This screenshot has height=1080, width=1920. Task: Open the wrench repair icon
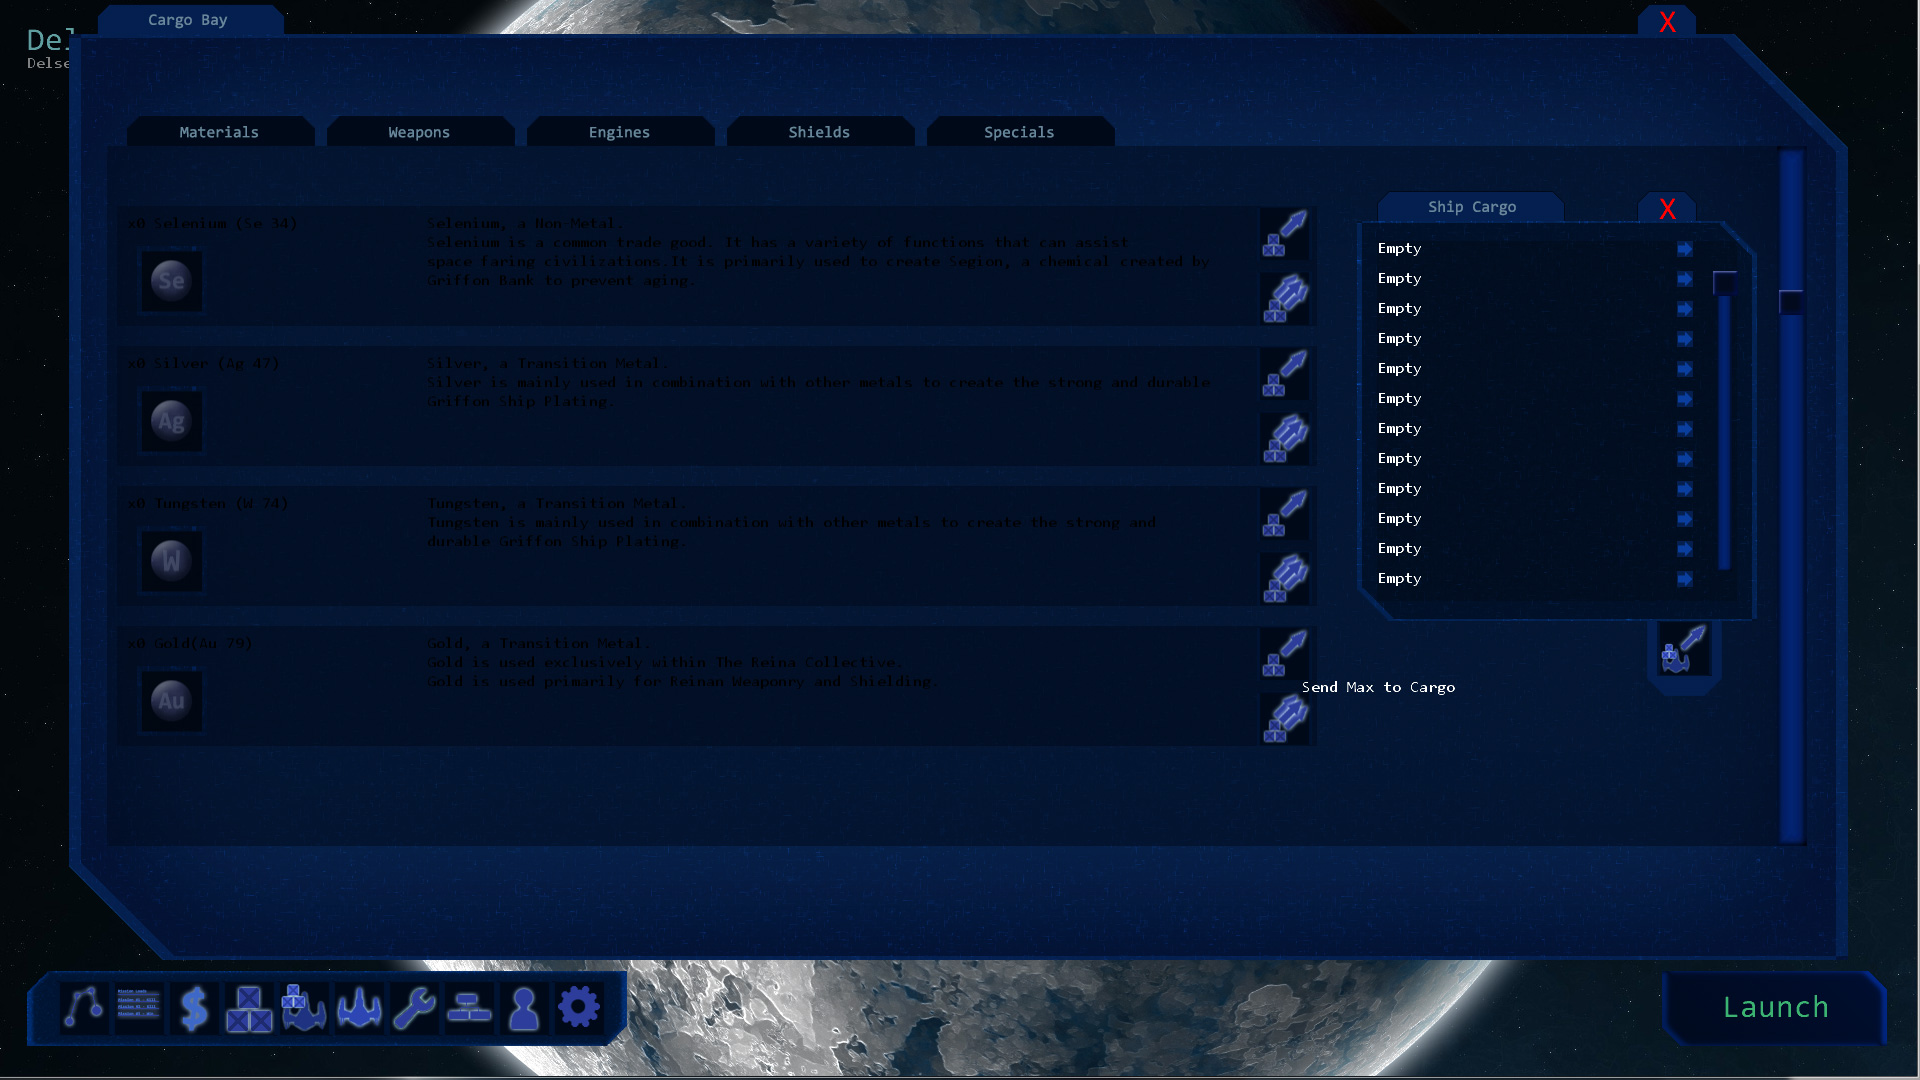click(414, 1007)
